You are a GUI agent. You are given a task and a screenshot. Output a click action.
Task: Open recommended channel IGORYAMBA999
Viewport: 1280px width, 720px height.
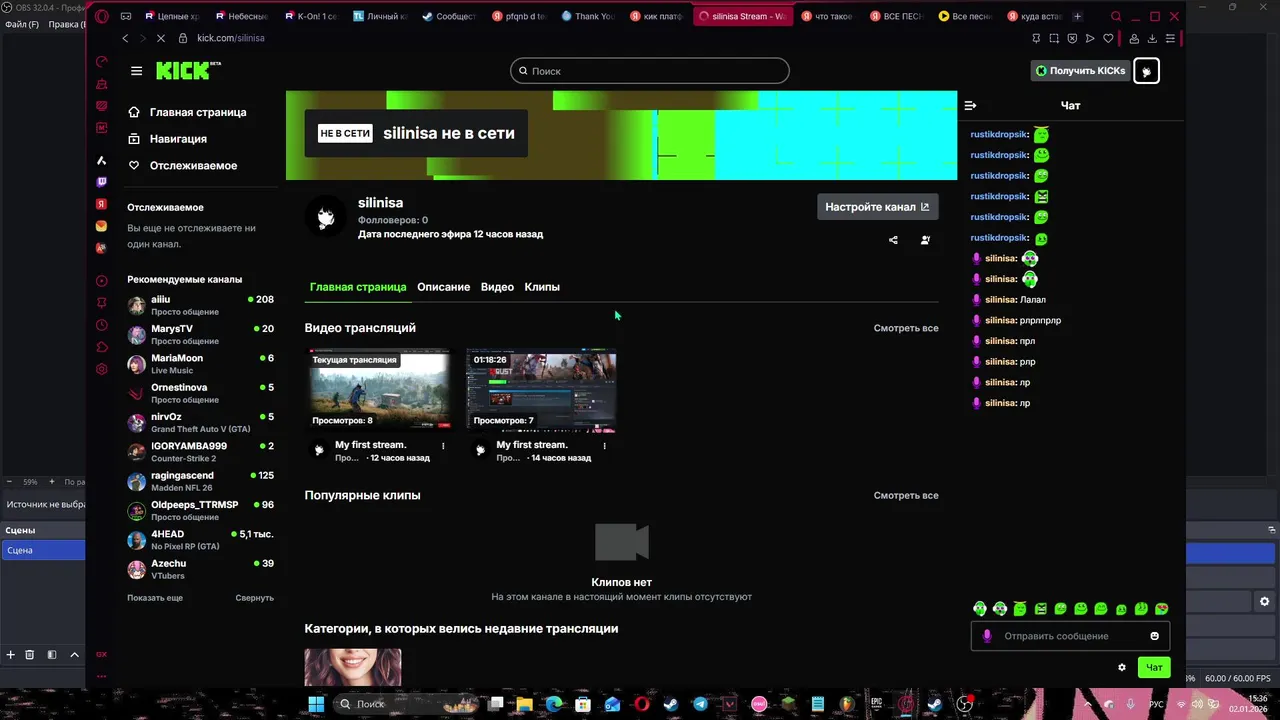click(200, 452)
